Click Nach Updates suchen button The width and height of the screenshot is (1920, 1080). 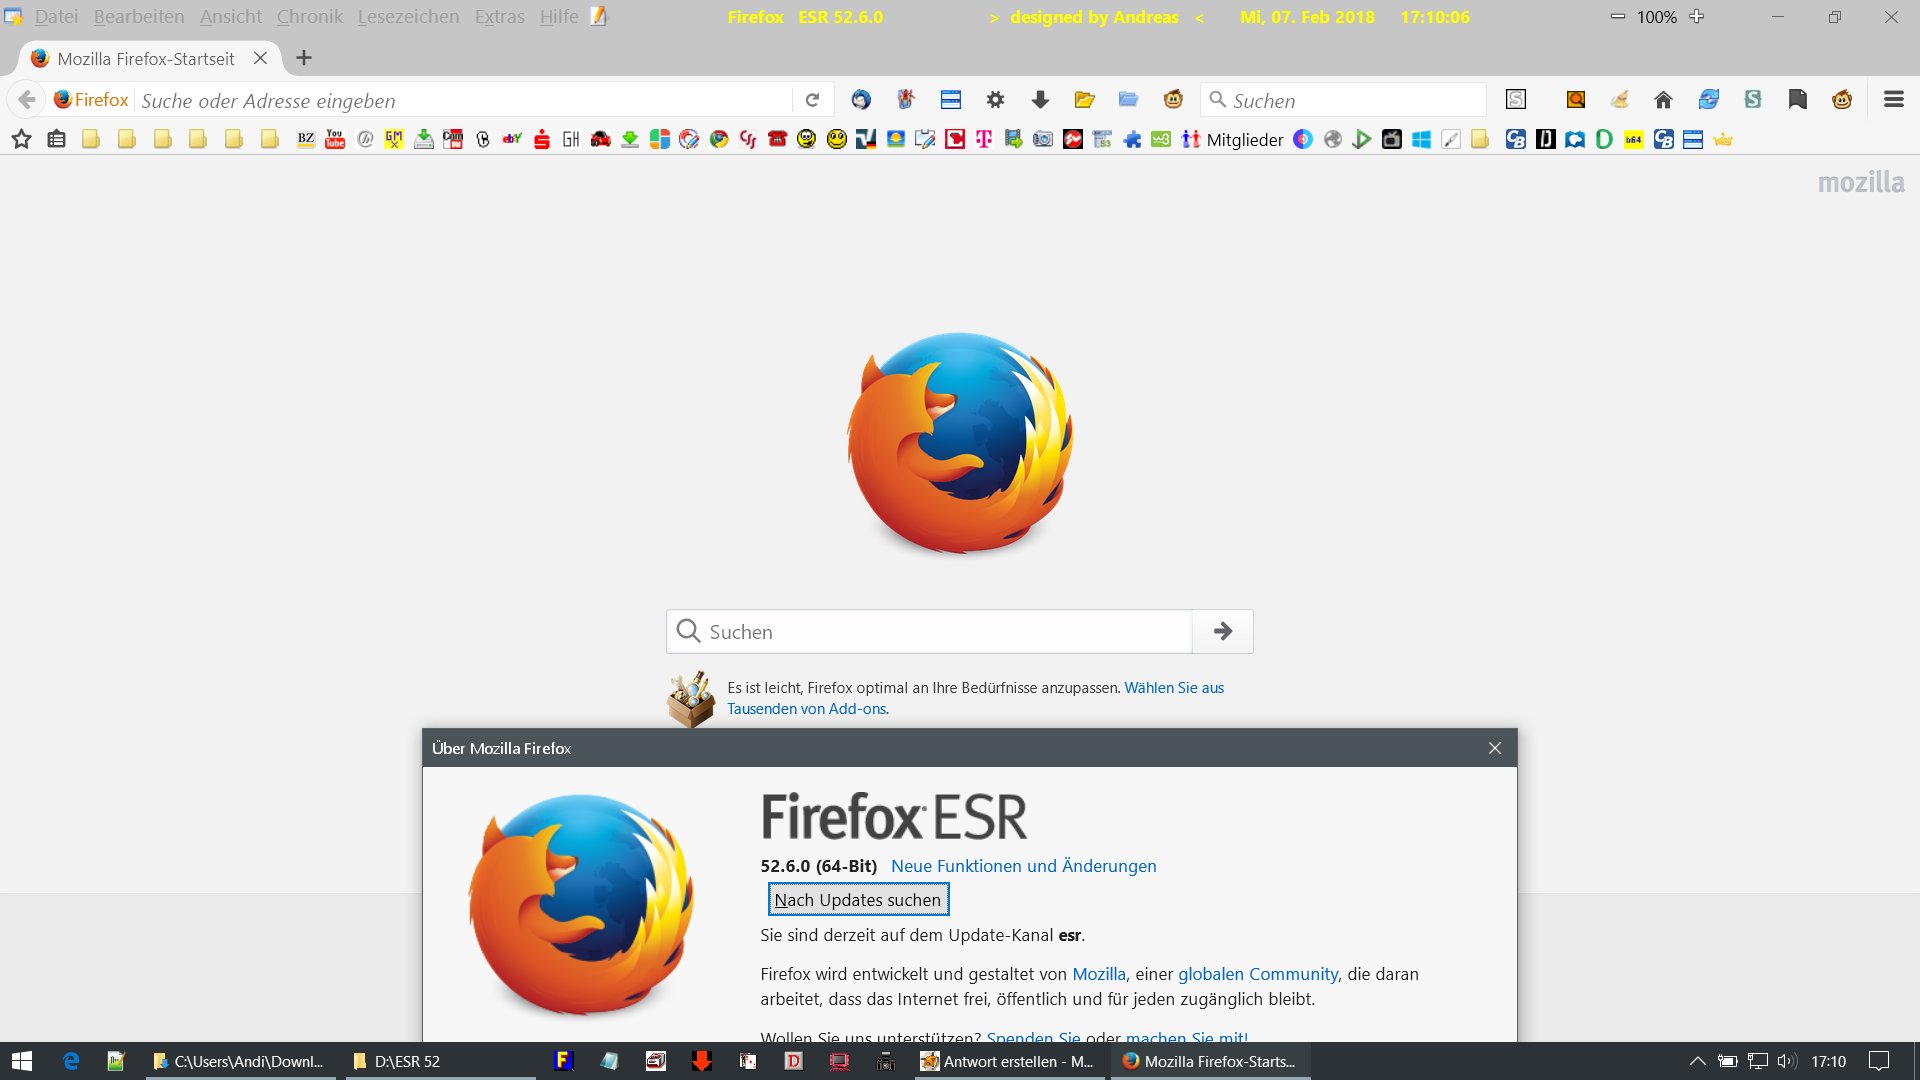click(858, 900)
